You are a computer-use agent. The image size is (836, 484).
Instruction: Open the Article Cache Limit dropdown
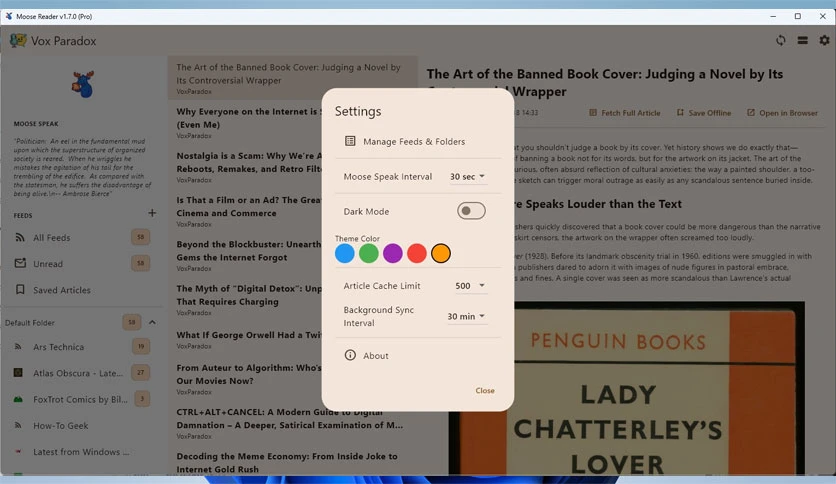pos(470,286)
